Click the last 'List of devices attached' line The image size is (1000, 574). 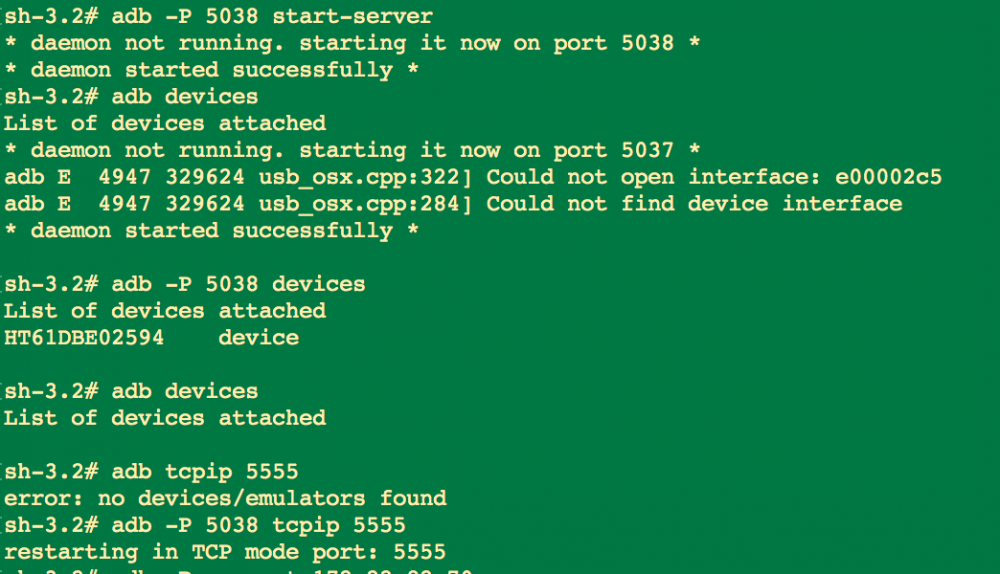coord(165,418)
